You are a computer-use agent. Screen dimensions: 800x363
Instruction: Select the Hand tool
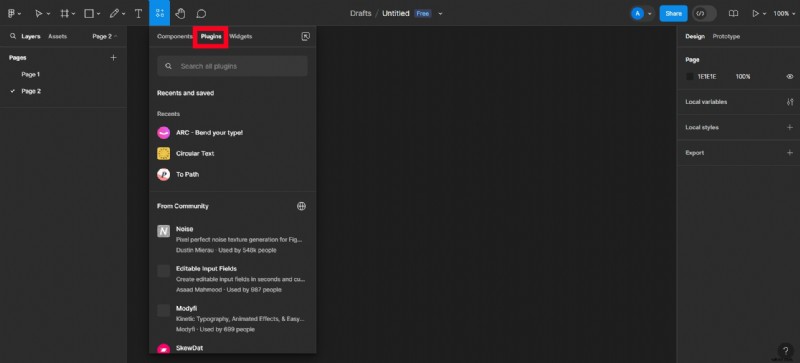click(x=180, y=14)
